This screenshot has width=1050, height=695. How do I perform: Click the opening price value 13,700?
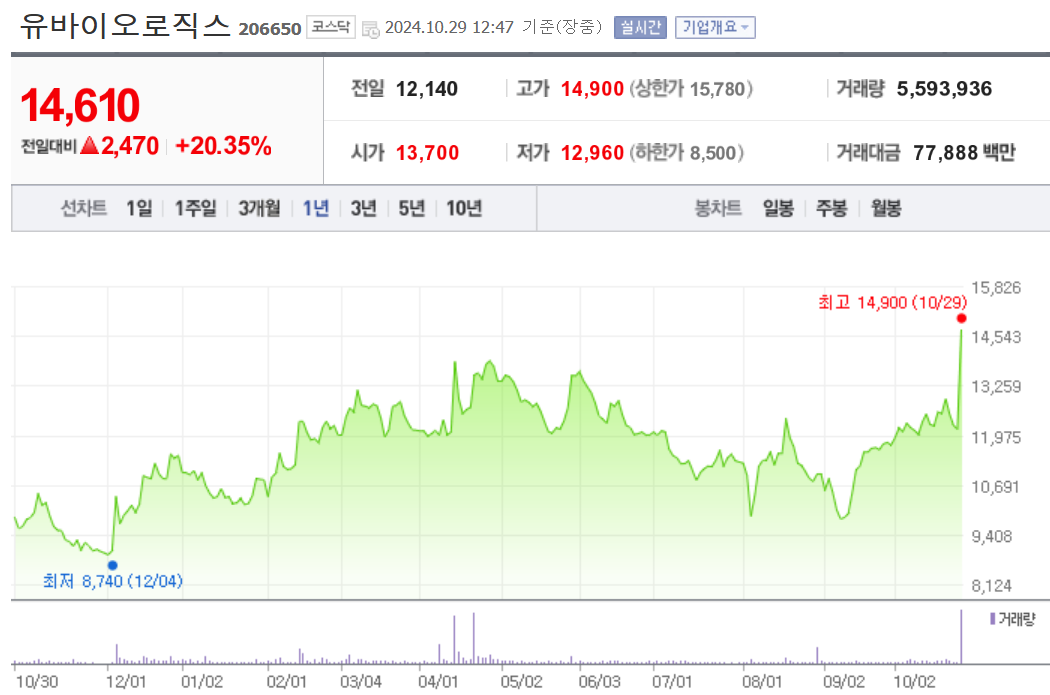(x=427, y=153)
